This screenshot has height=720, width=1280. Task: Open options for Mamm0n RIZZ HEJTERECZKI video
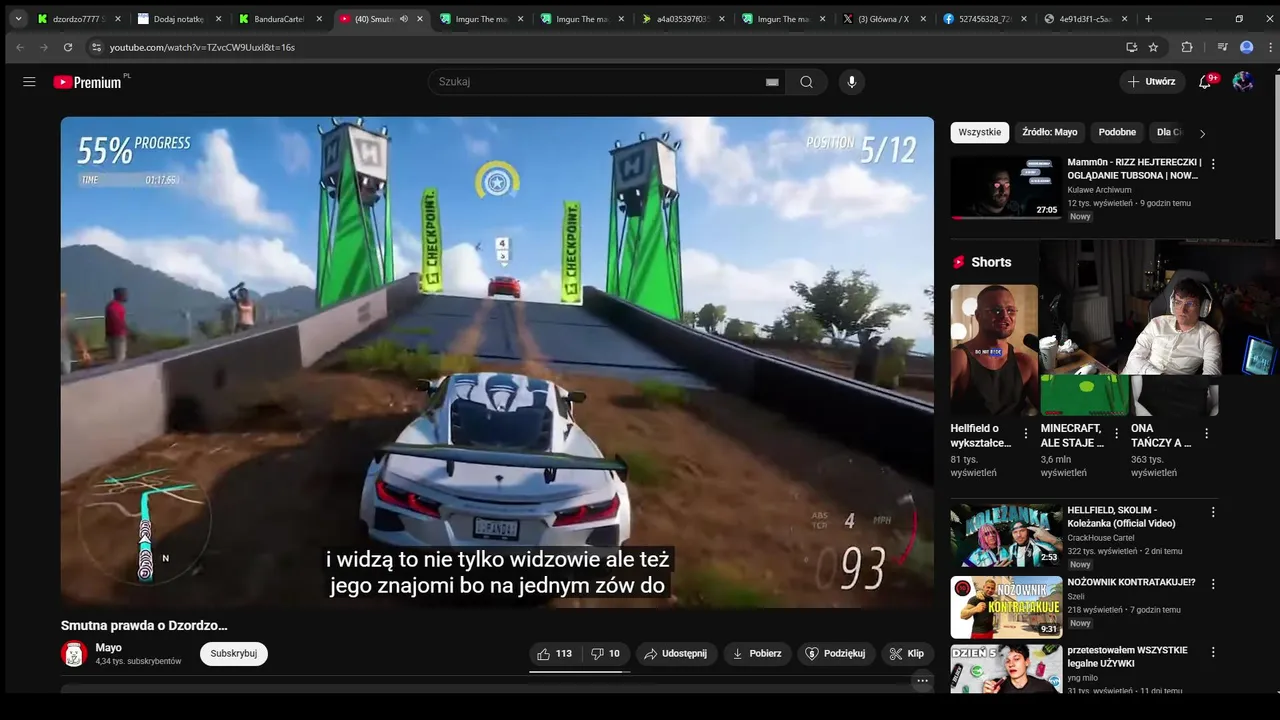1213,164
